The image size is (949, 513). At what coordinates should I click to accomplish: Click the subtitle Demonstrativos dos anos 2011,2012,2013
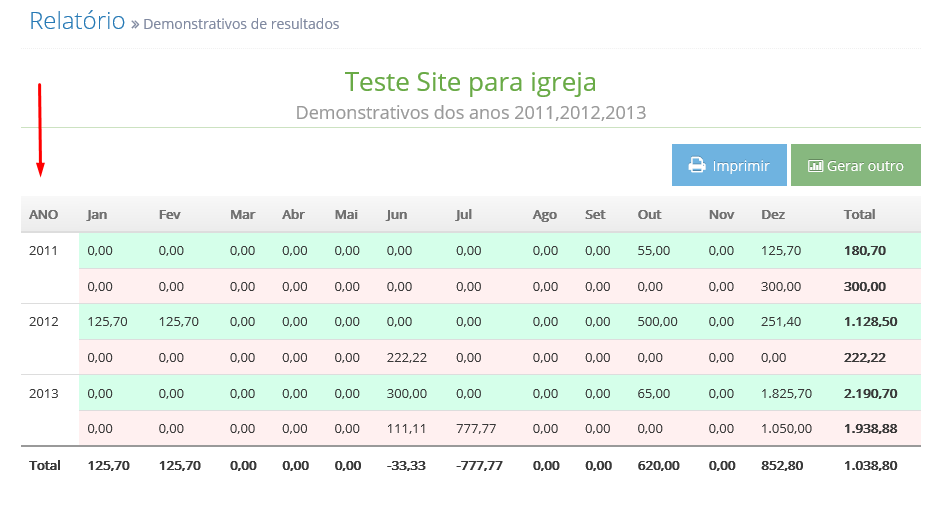coord(471,113)
